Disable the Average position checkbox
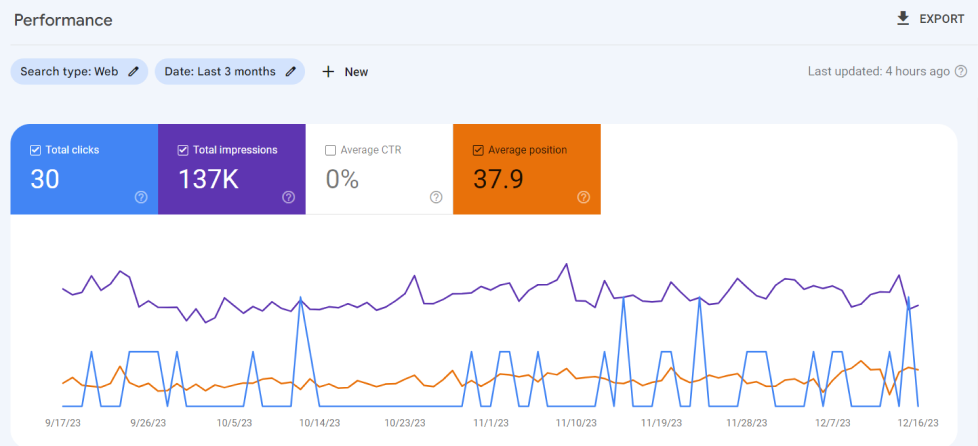The height and width of the screenshot is (446, 978). coord(478,151)
